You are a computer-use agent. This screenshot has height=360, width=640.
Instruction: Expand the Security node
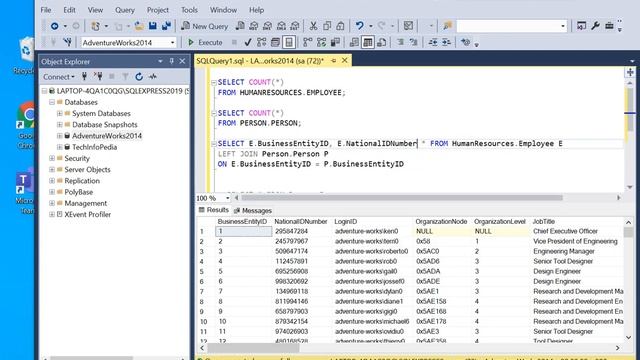tap(52, 158)
